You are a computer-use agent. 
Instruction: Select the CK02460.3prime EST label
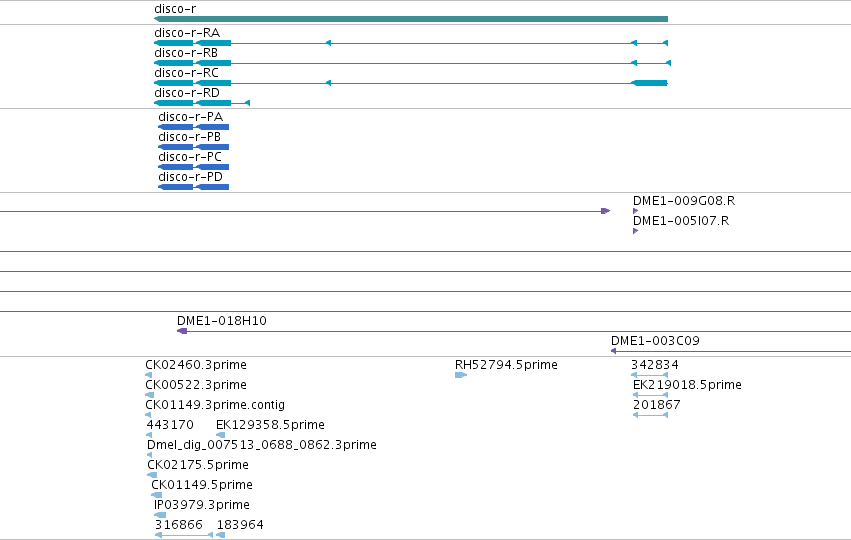(x=196, y=365)
